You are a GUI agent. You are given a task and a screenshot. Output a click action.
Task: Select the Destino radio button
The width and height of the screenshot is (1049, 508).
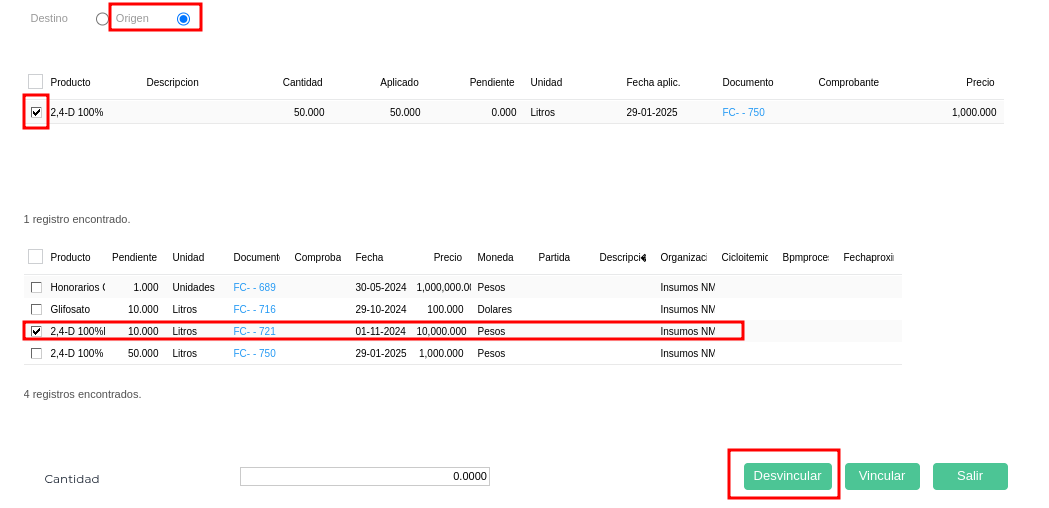pyautogui.click(x=102, y=19)
